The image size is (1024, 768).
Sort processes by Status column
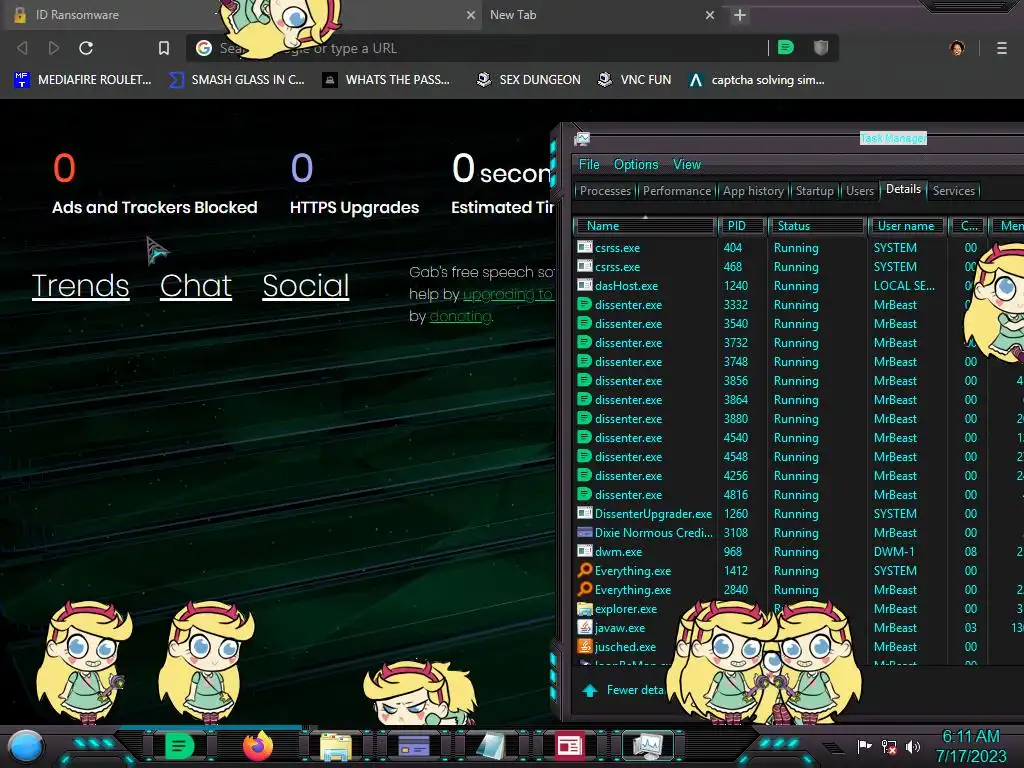pos(816,226)
